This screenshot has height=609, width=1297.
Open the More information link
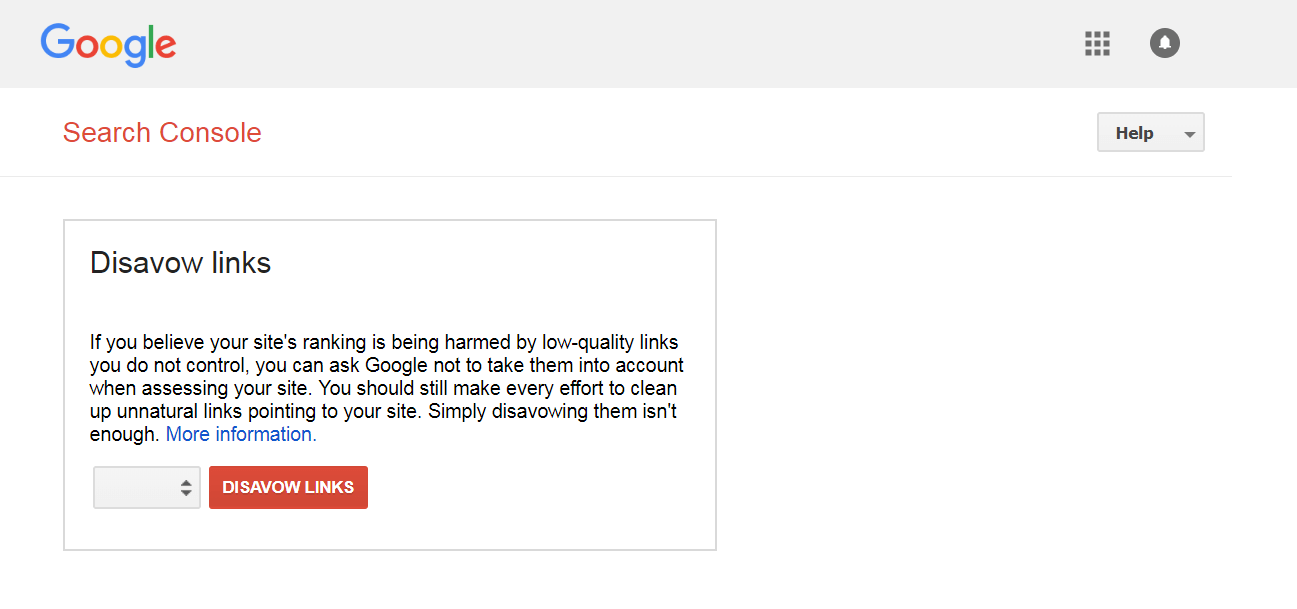[x=240, y=434]
